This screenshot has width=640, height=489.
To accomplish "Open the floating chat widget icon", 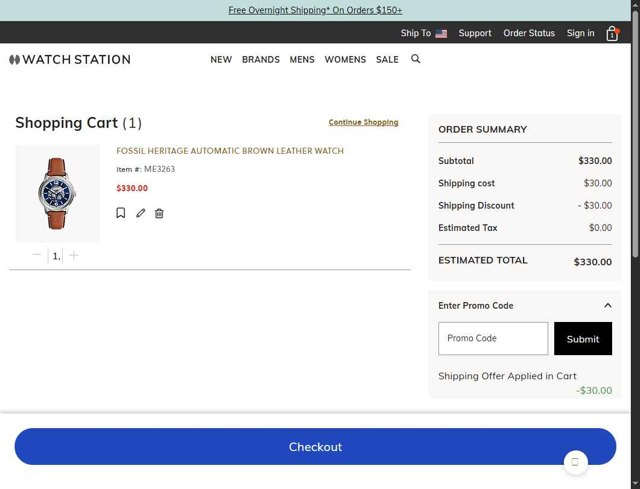I will pyautogui.click(x=576, y=462).
